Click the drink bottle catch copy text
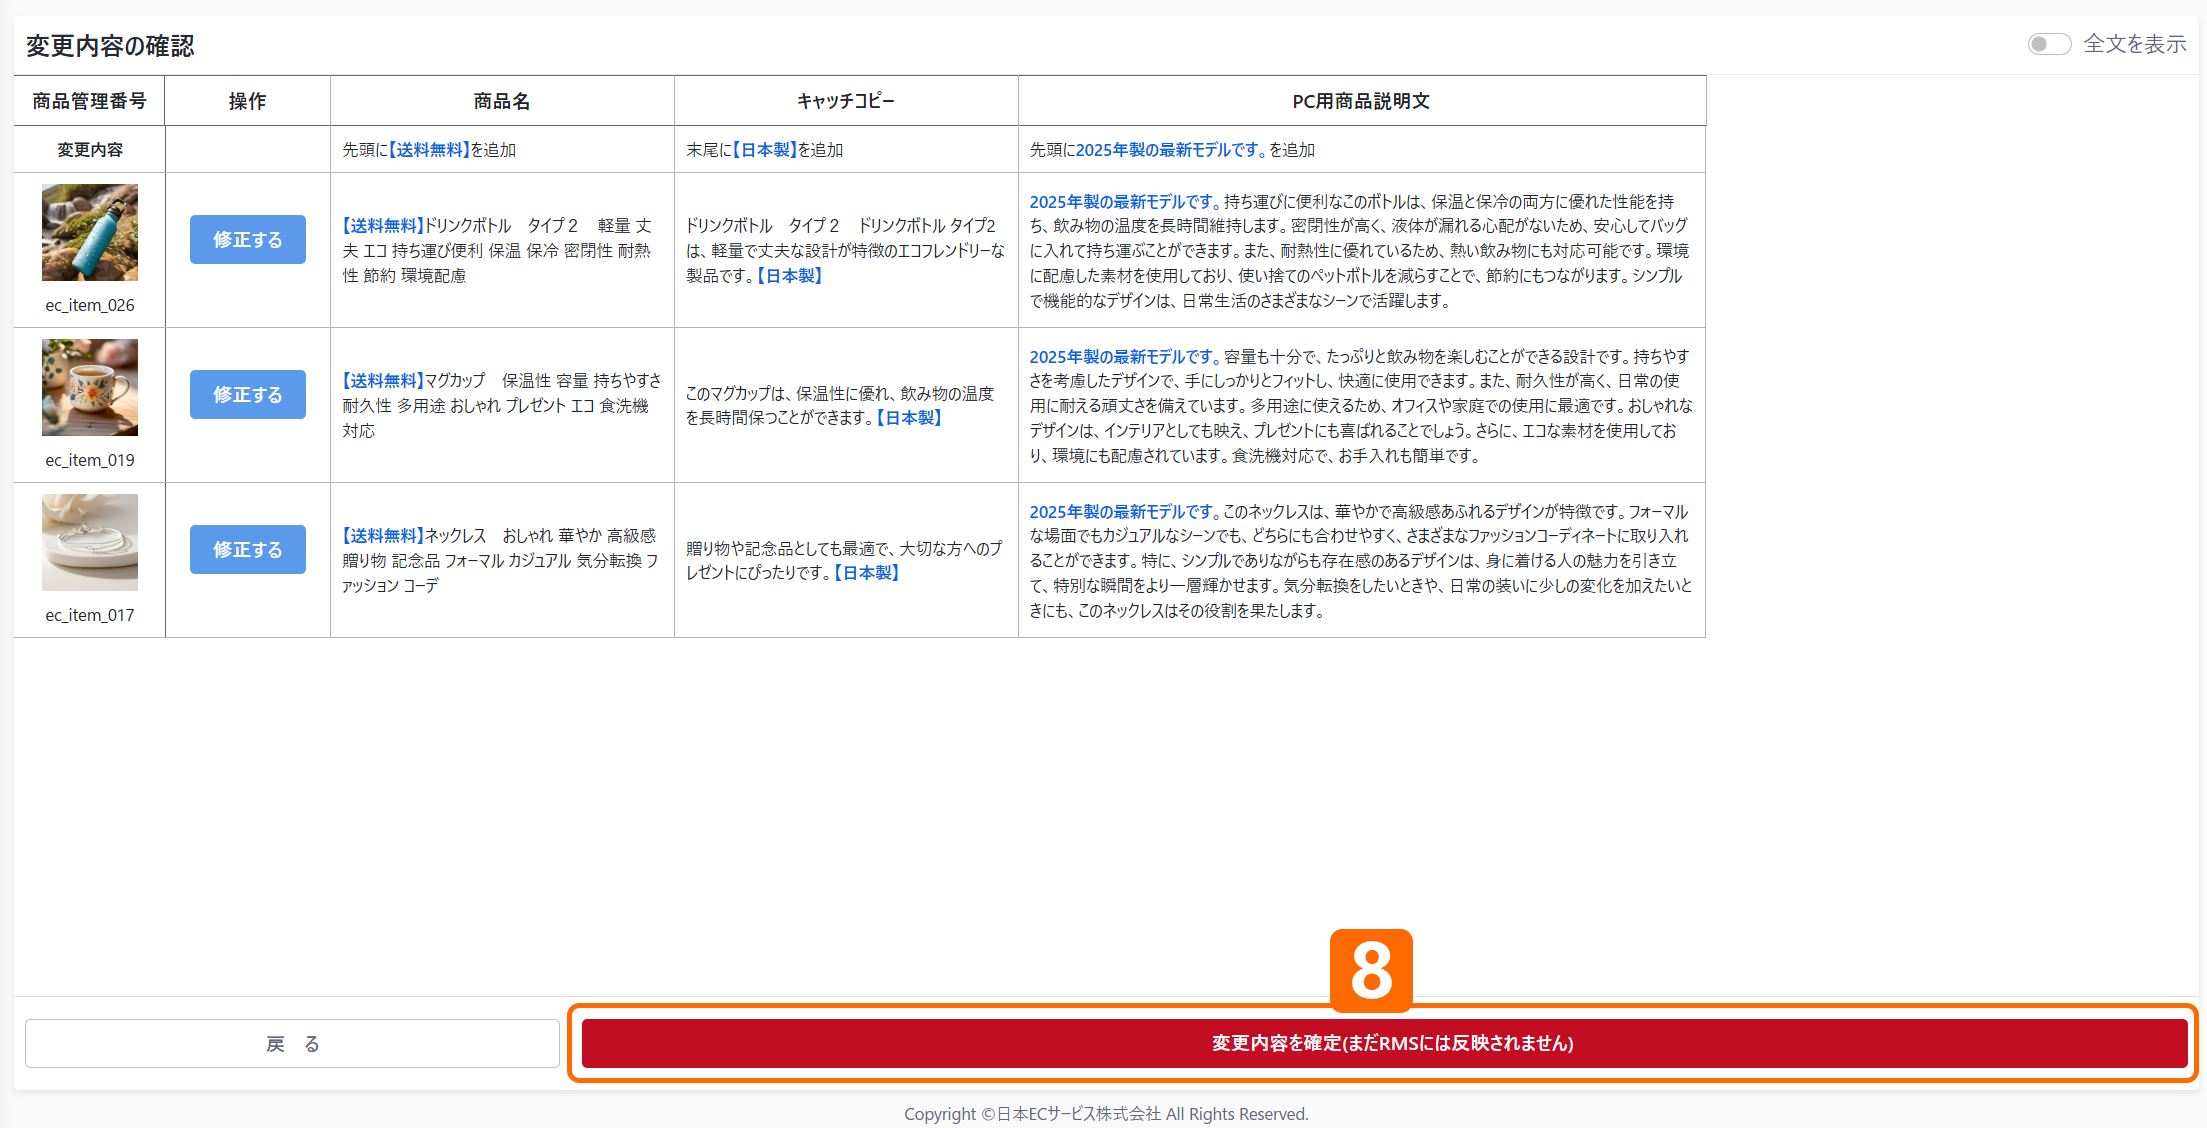This screenshot has width=2207, height=1128. tap(846, 250)
